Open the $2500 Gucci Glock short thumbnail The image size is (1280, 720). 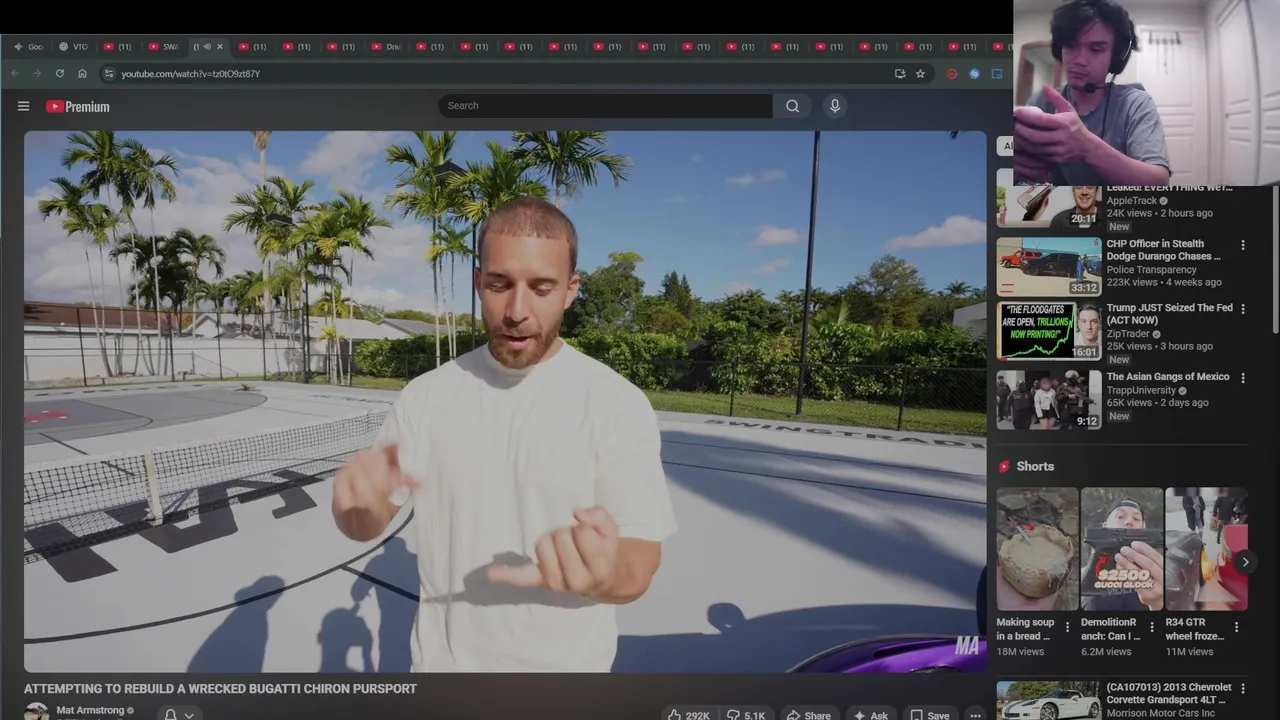[1122, 549]
